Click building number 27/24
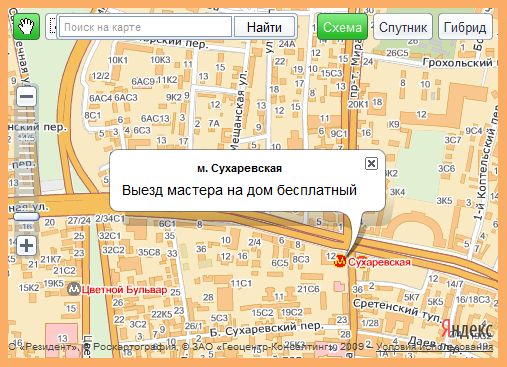 (79, 221)
